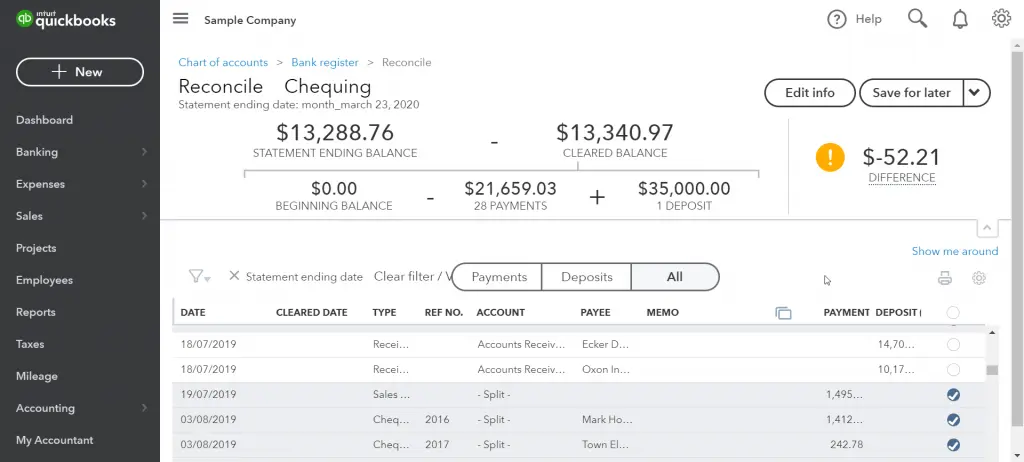1024x462 pixels.
Task: Mark Ecker D... receipt as cleared
Action: click(x=953, y=344)
